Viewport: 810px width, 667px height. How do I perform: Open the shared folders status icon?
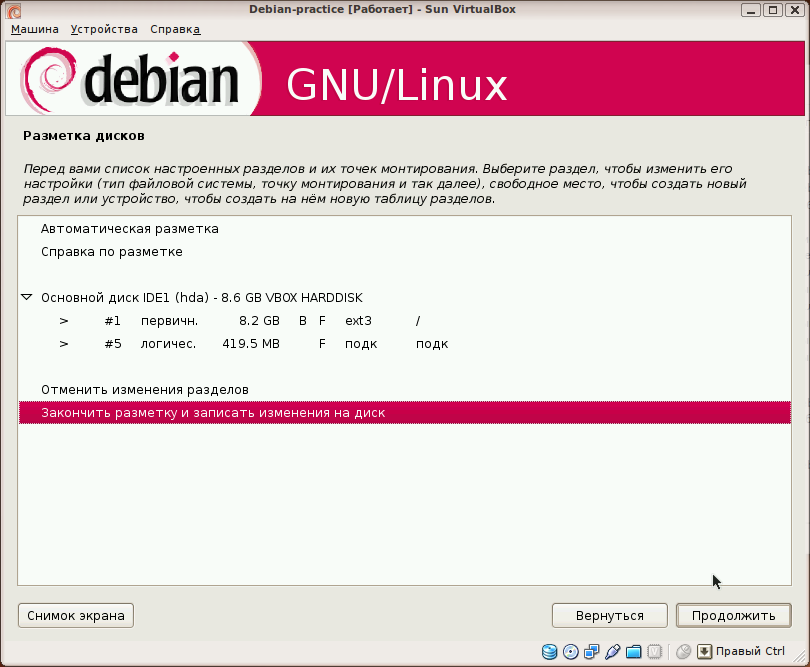(633, 652)
